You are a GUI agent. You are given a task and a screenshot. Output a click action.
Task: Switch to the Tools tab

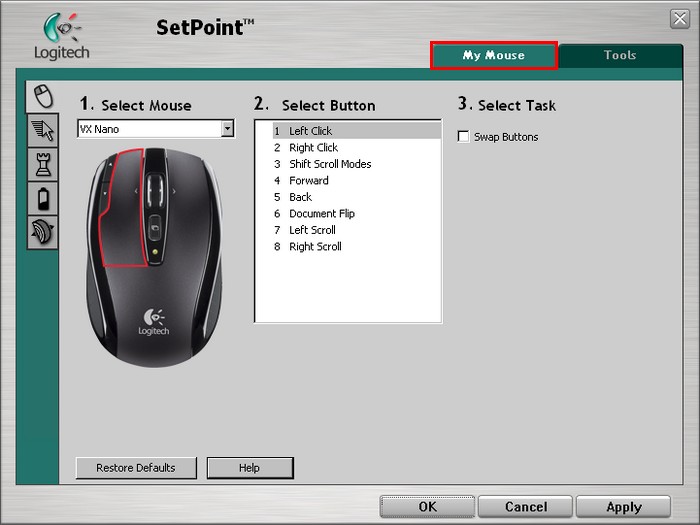[x=619, y=56]
